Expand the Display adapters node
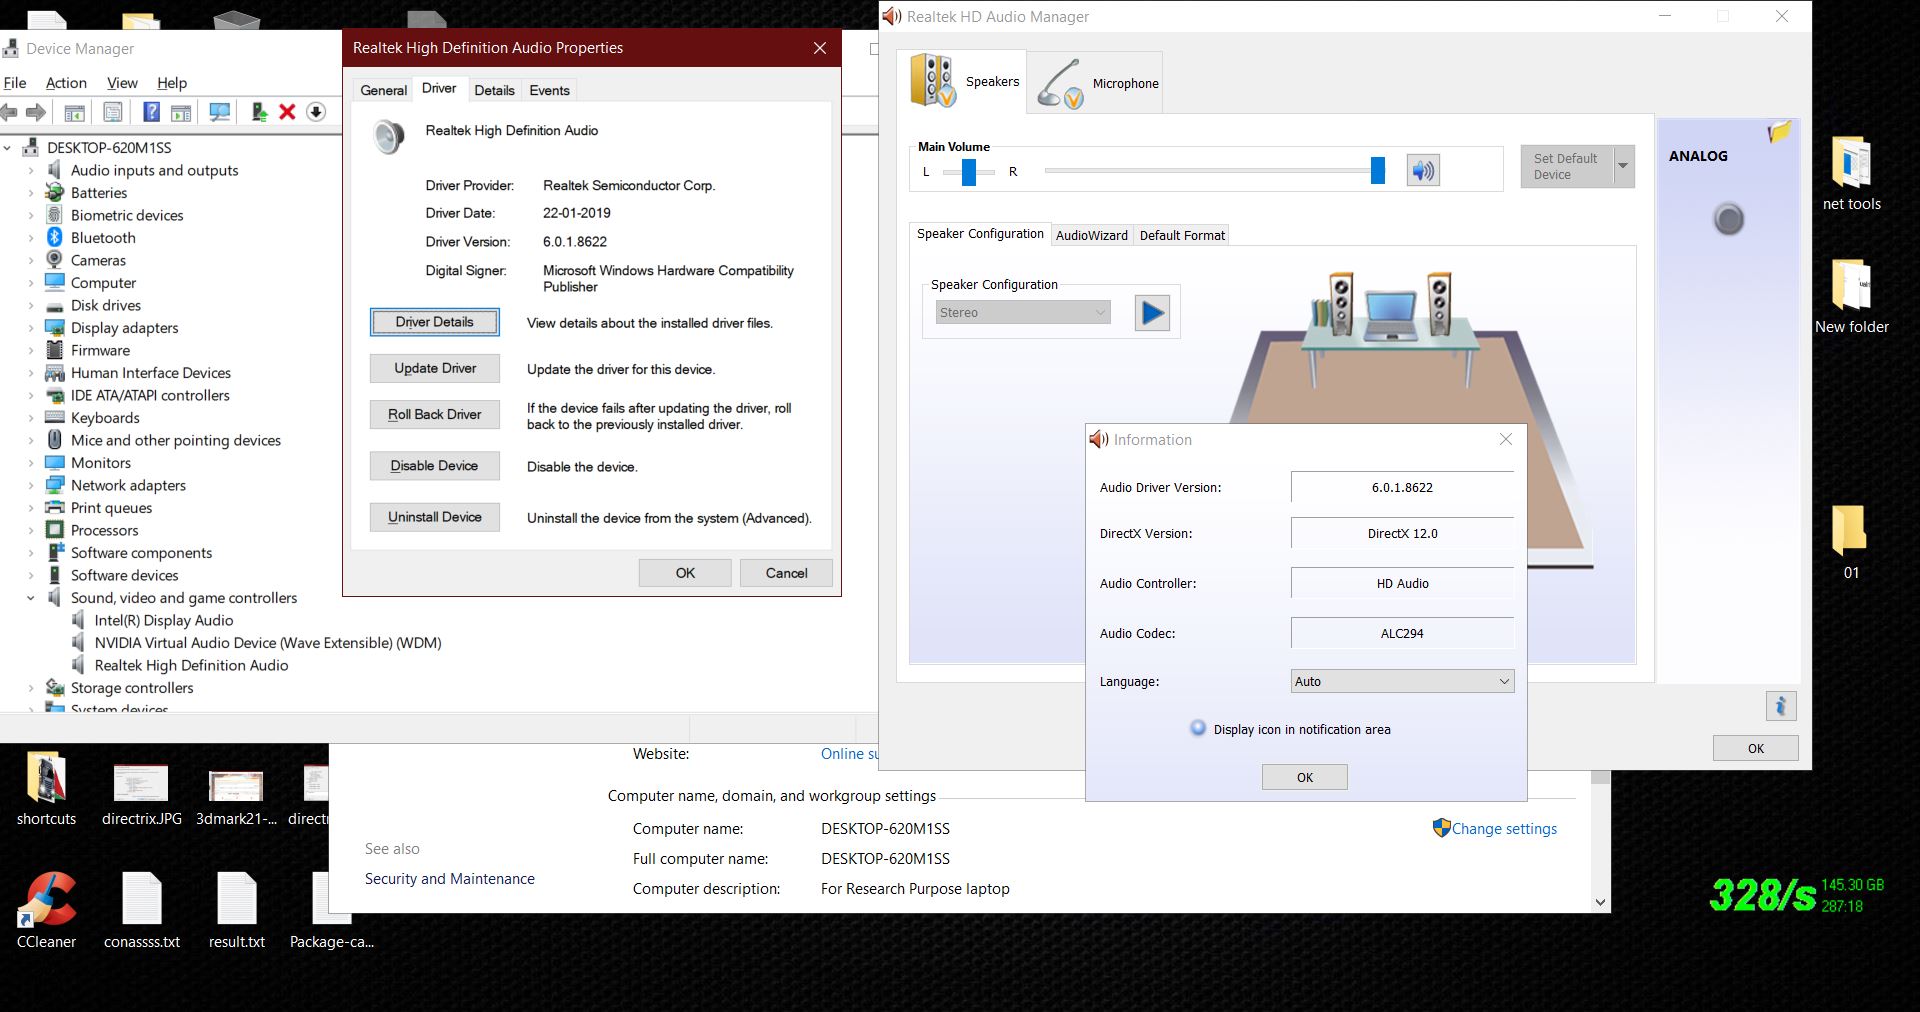The image size is (1920, 1012). point(30,328)
